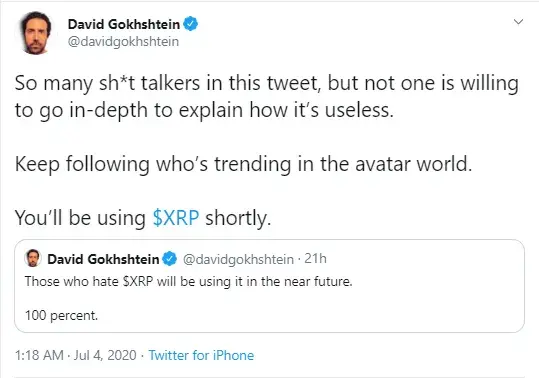Select David Gokhshtein's name in quoted tweet

point(103,259)
